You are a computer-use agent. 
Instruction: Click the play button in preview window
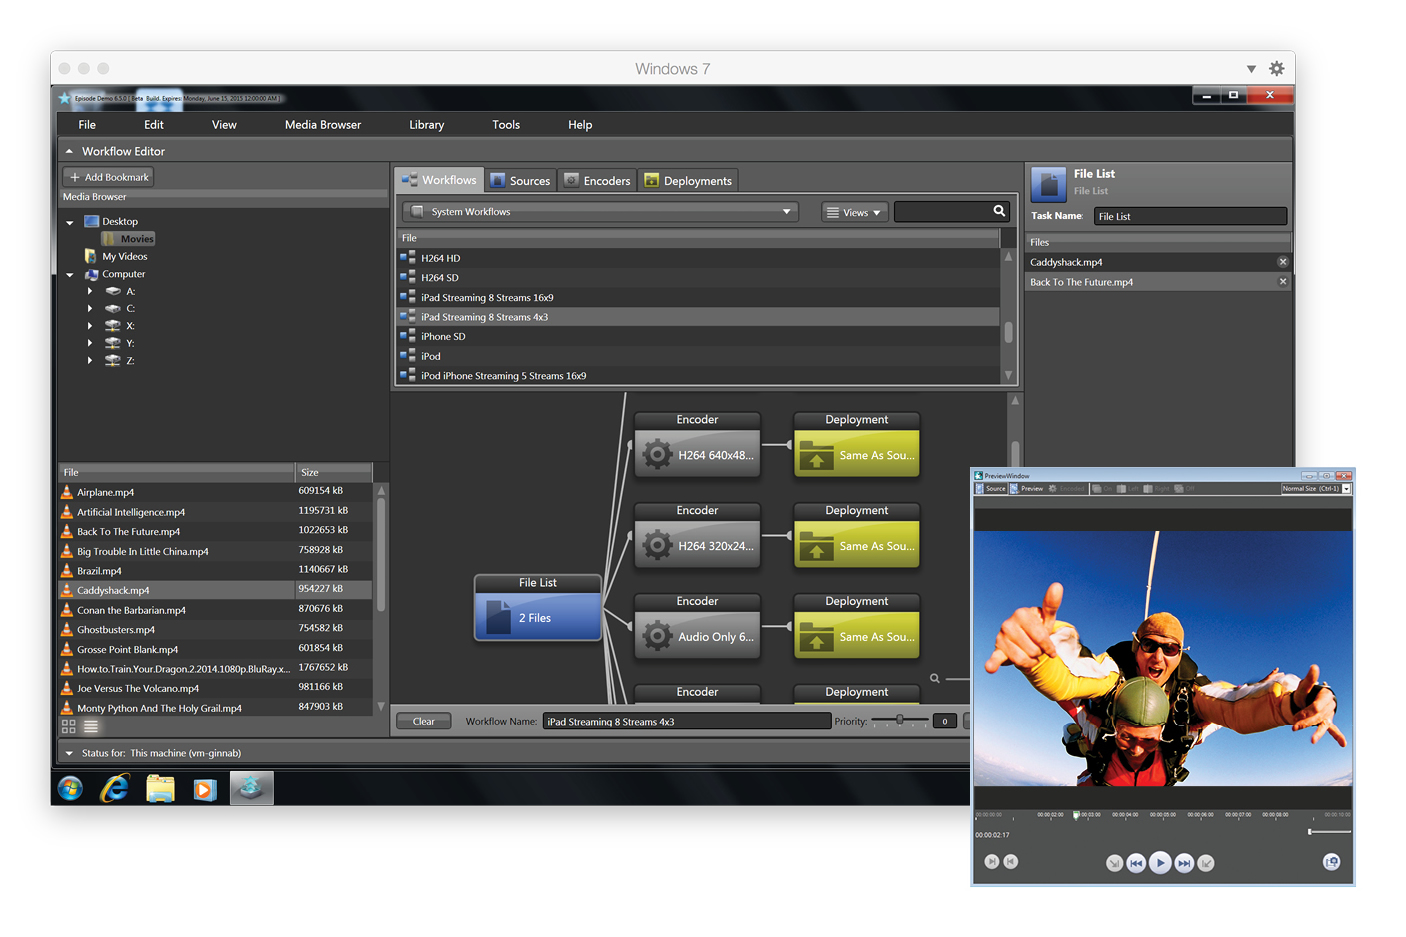[x=1160, y=862]
